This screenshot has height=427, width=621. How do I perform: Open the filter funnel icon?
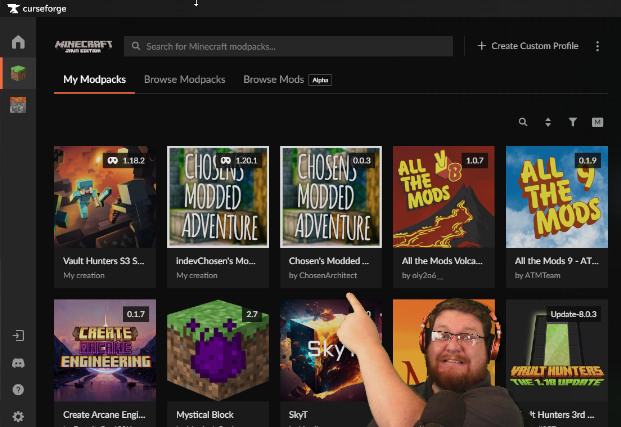[573, 122]
